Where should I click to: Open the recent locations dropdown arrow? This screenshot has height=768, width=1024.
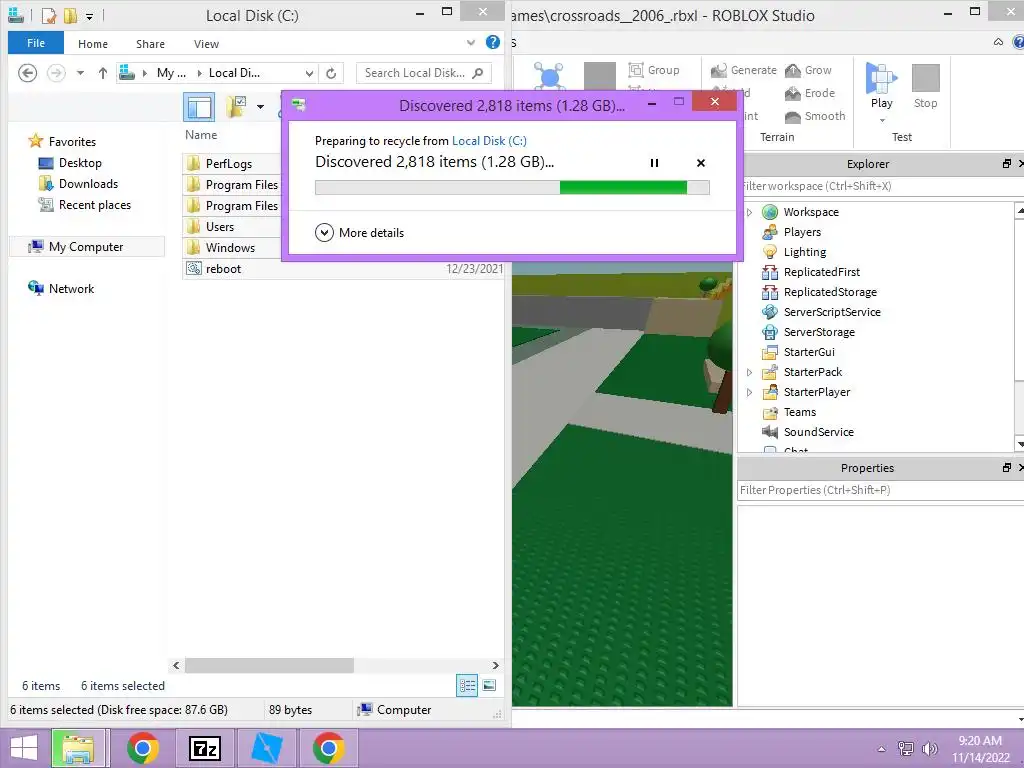pyautogui.click(x=80, y=73)
